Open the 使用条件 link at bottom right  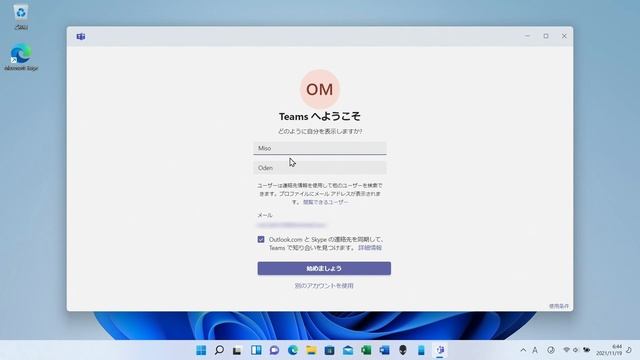click(559, 306)
